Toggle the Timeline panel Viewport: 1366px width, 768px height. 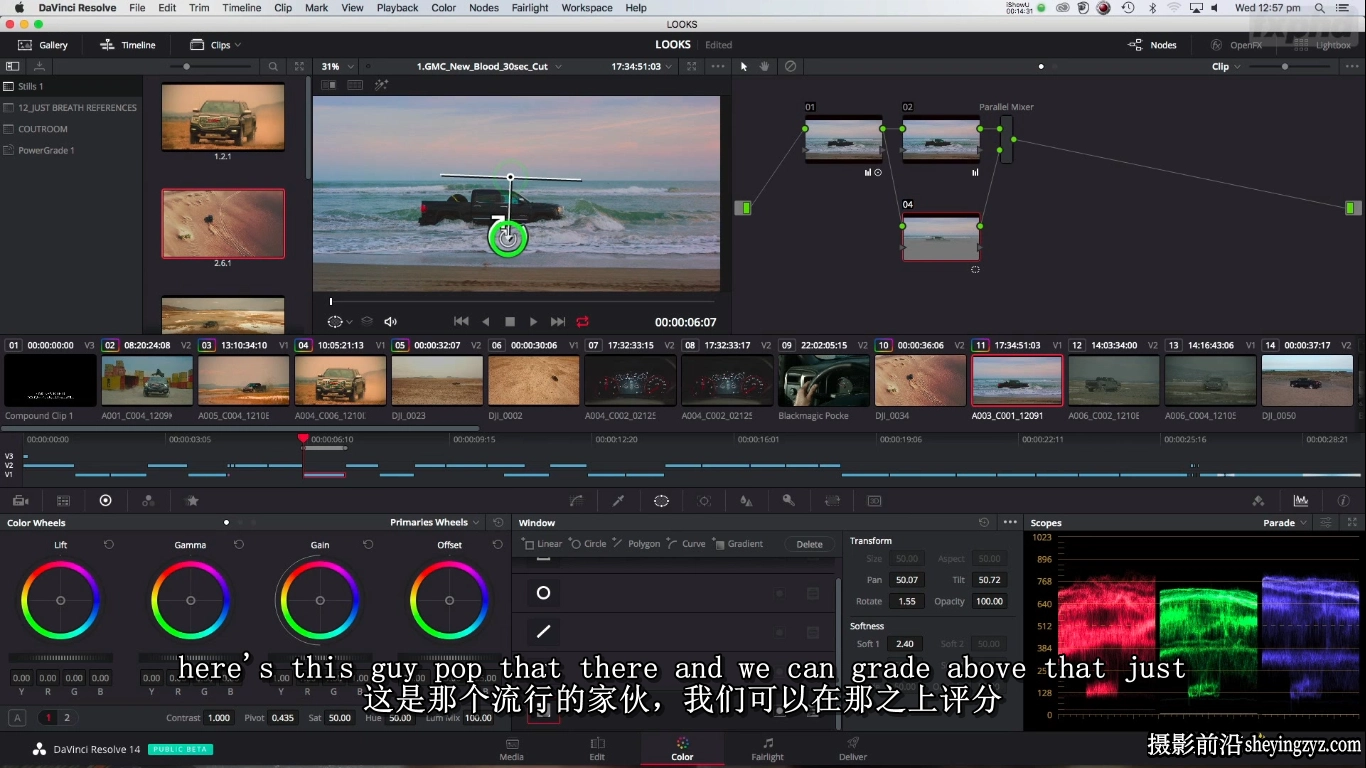(128, 45)
